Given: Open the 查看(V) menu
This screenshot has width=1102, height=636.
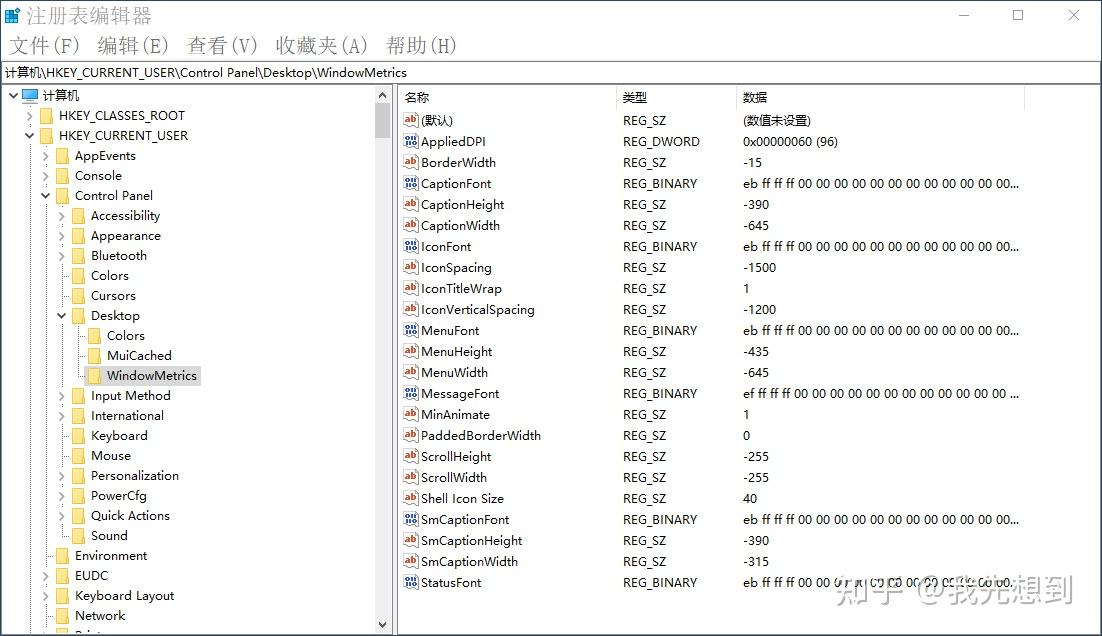Looking at the screenshot, I should (222, 46).
